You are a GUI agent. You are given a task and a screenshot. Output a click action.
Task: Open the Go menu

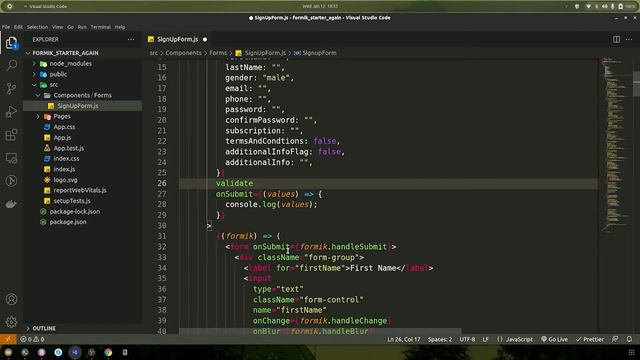click(70, 27)
